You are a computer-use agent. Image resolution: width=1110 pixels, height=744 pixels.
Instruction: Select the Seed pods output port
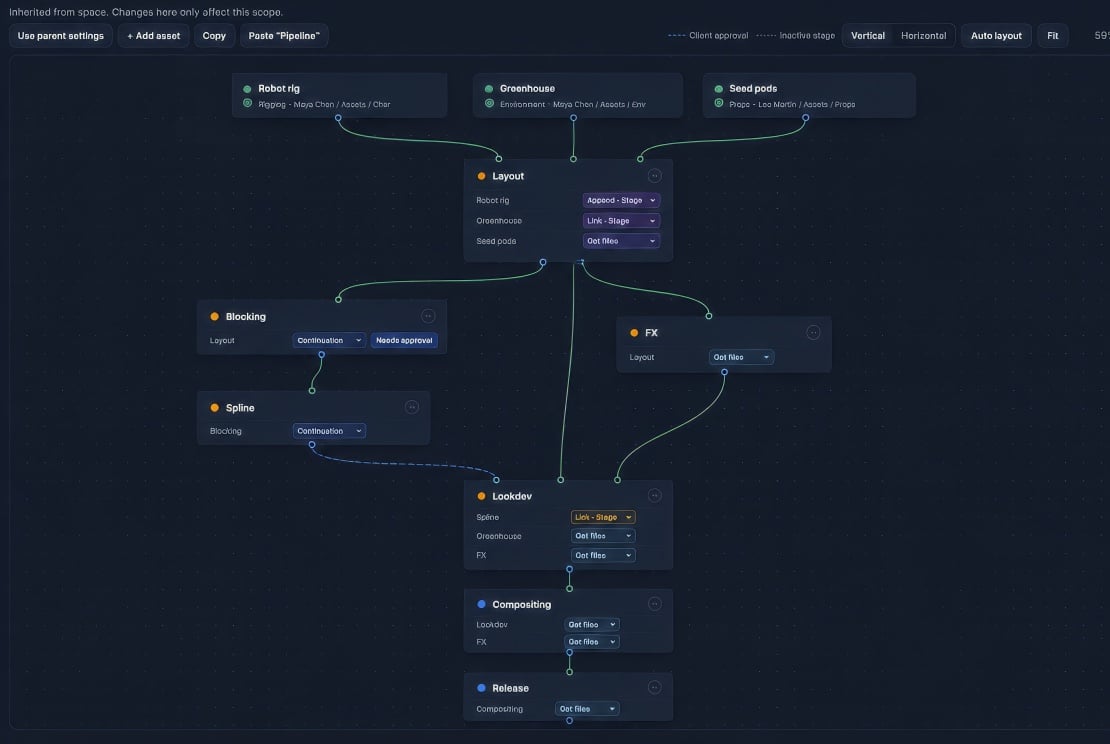[806, 118]
